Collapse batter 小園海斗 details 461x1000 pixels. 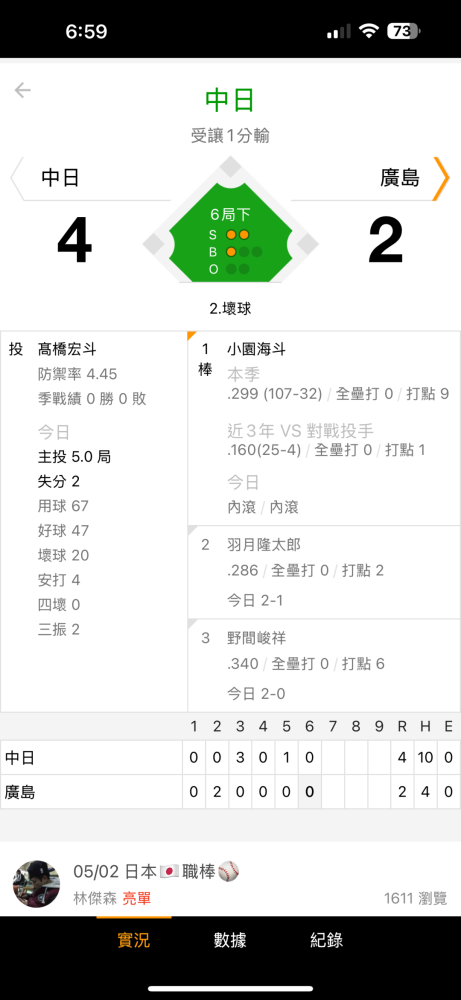(x=324, y=428)
